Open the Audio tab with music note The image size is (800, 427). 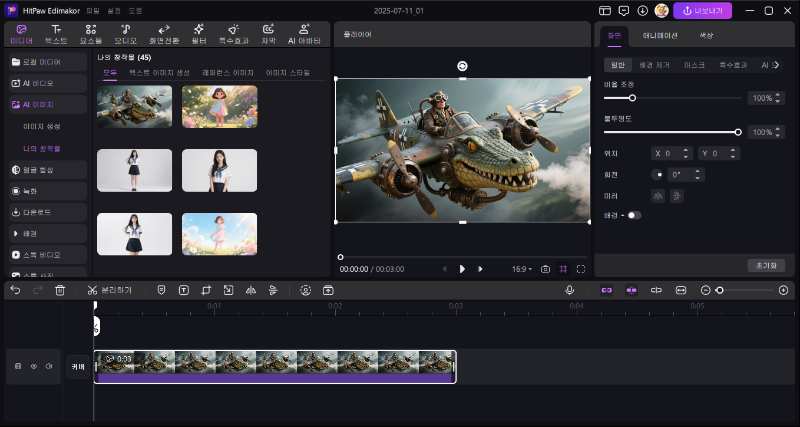click(126, 34)
